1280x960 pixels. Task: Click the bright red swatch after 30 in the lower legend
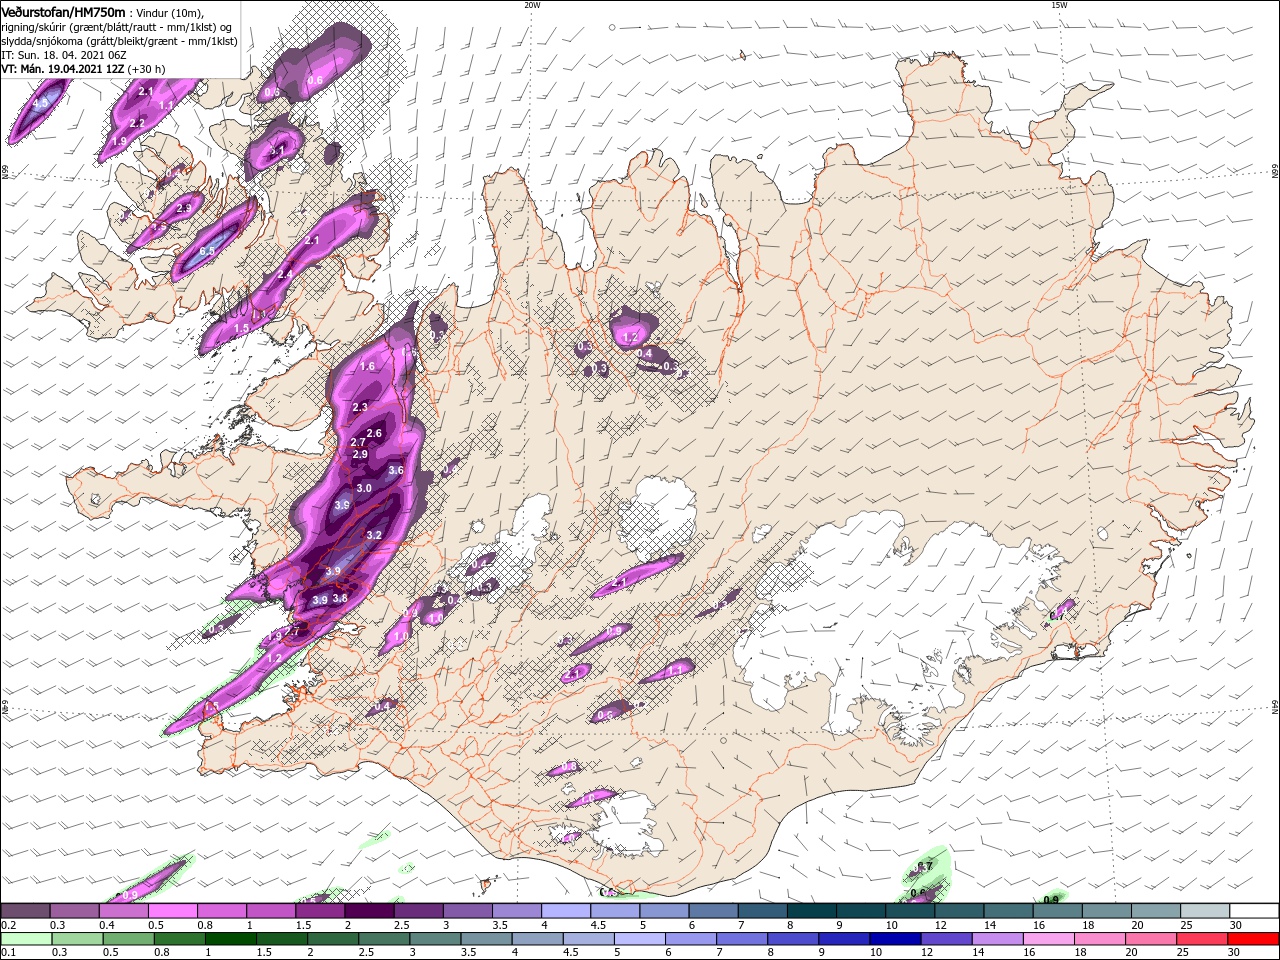coord(1254,939)
